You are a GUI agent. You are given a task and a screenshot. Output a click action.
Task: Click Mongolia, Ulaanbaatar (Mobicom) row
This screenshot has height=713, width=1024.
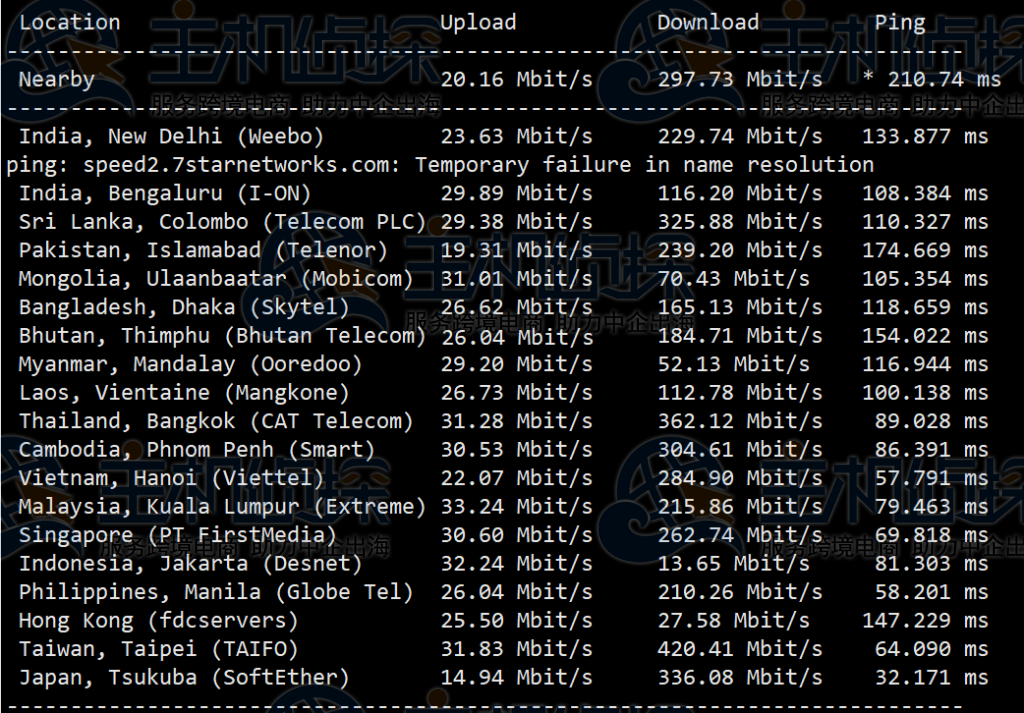tap(503, 279)
